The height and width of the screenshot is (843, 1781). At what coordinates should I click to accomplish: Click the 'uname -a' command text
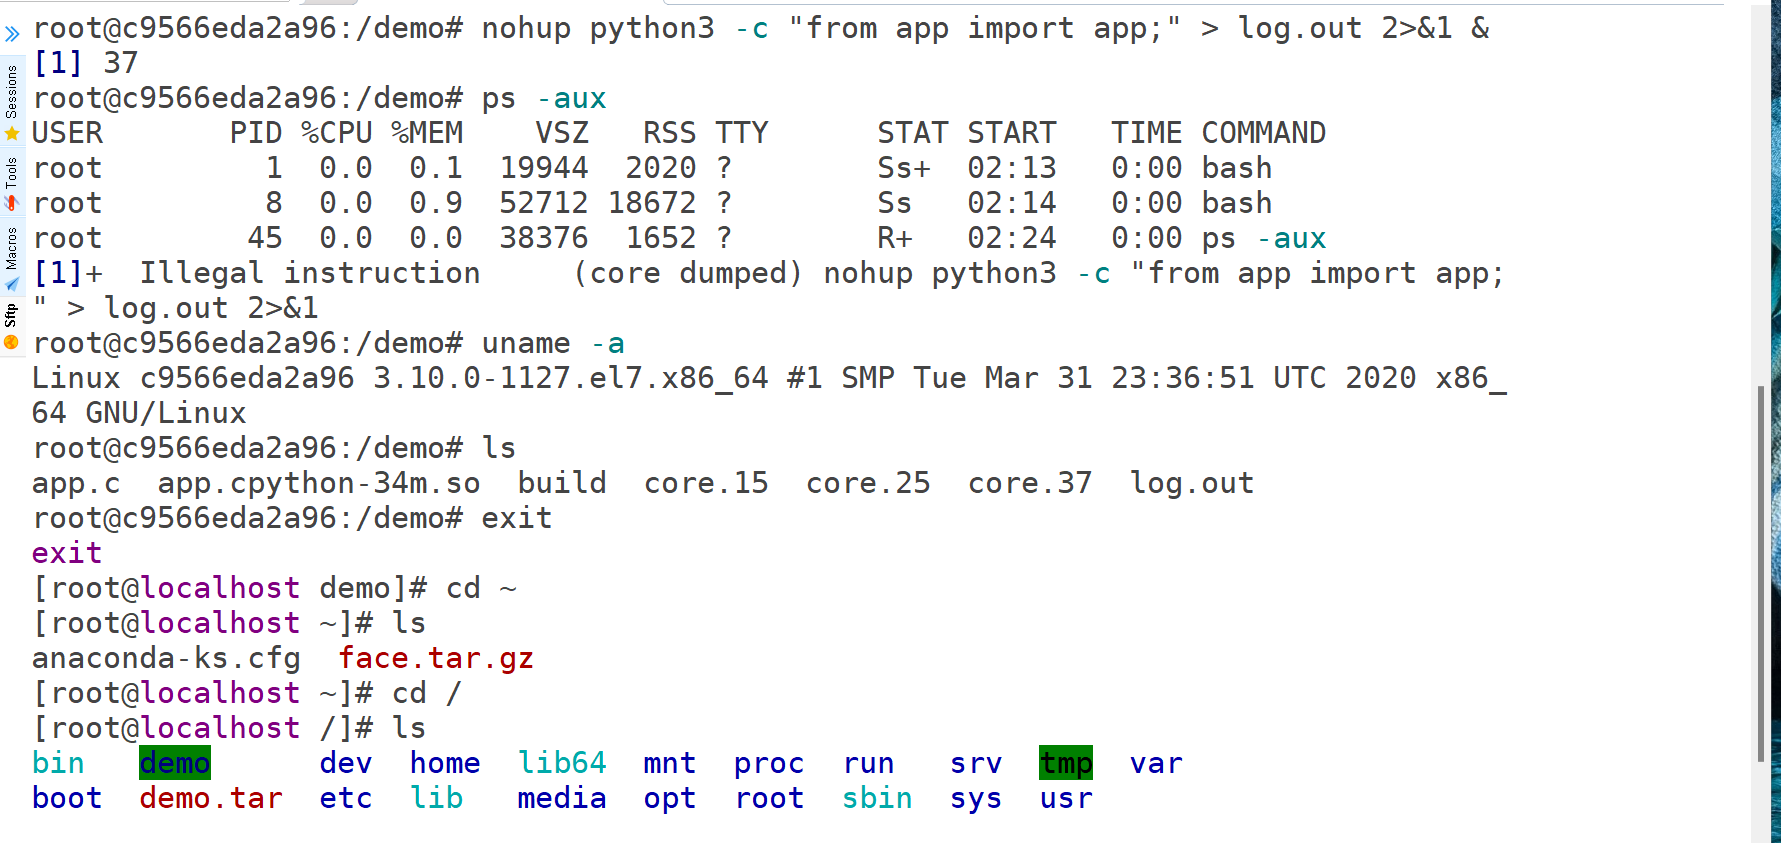553,343
